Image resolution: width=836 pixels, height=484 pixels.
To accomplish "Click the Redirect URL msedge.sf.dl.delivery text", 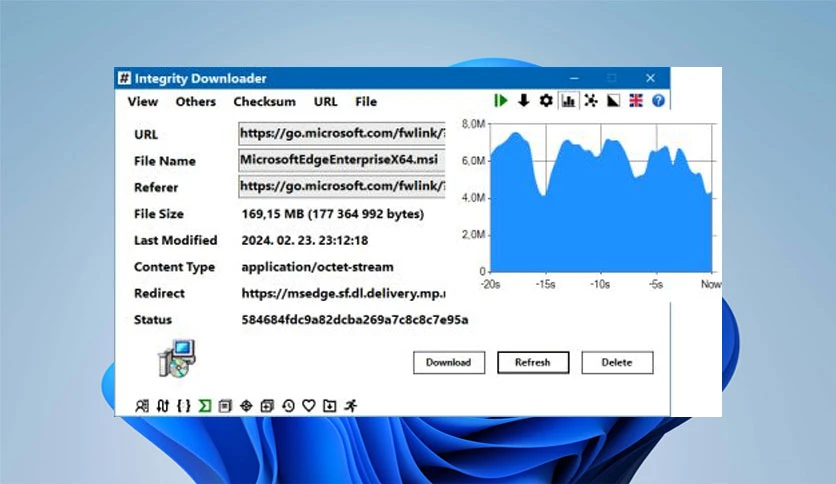I will pos(343,293).
